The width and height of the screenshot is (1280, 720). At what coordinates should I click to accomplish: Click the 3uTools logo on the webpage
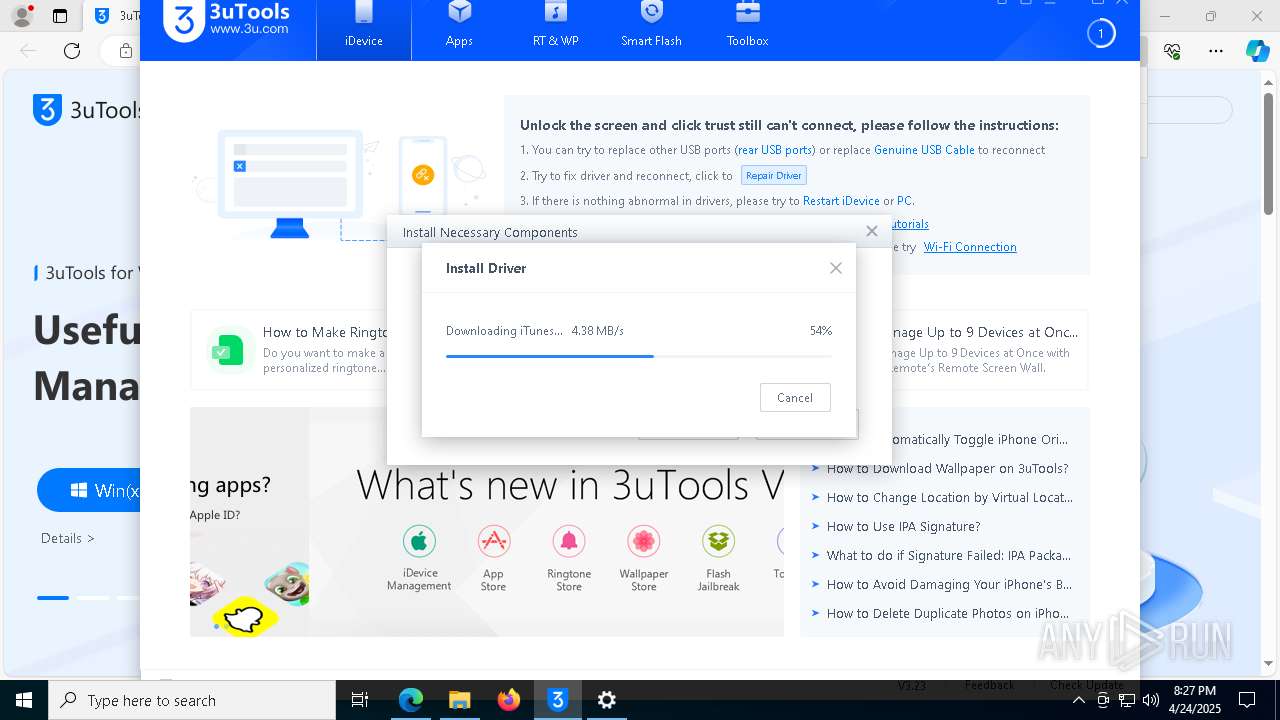pos(87,110)
